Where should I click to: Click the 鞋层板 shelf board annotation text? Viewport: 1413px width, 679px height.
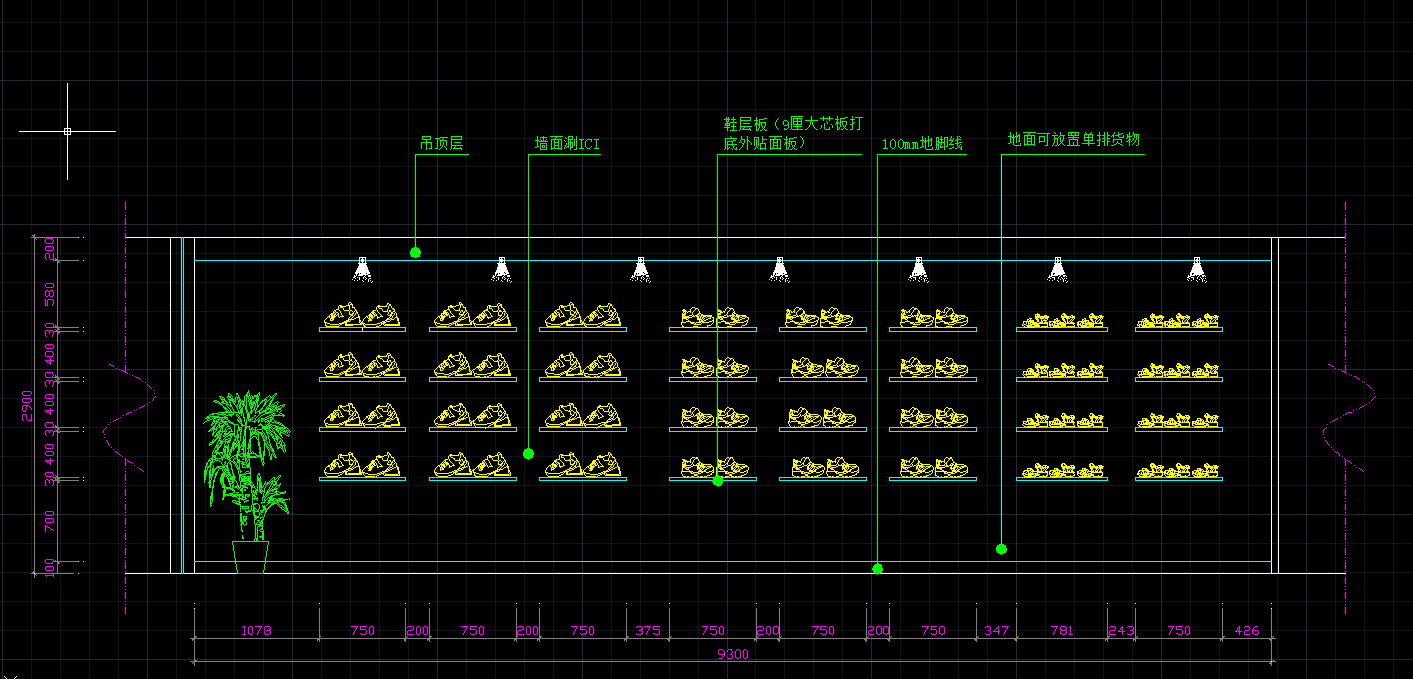pyautogui.click(x=792, y=134)
